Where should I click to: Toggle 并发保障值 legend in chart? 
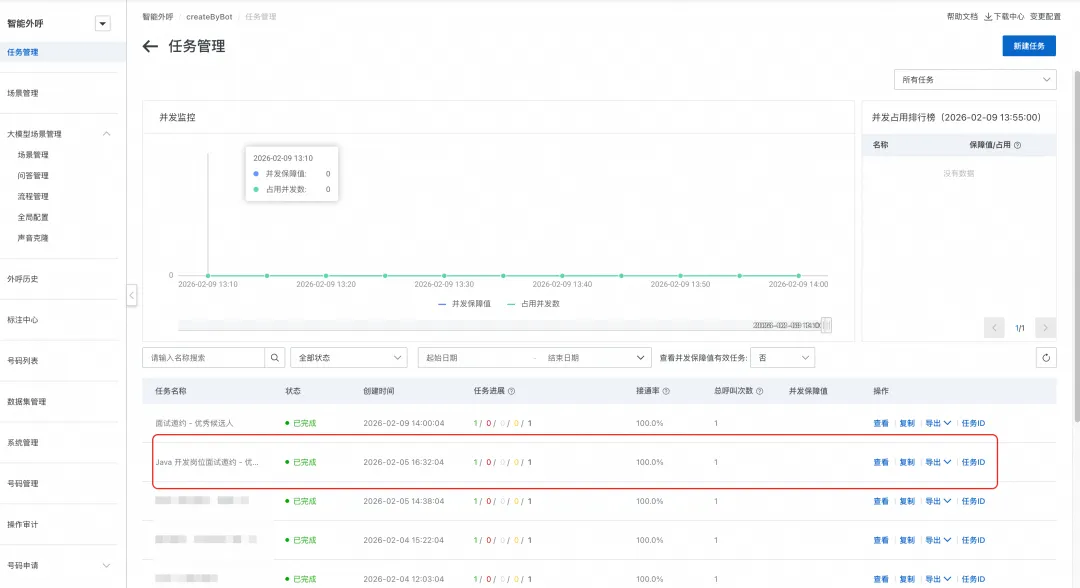click(464, 304)
